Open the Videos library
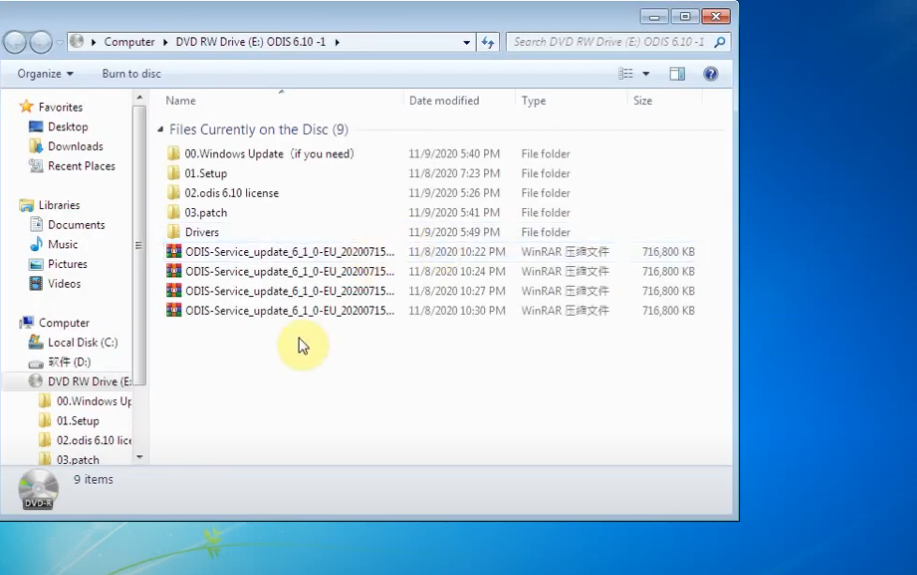This screenshot has width=917, height=575. coord(64,284)
